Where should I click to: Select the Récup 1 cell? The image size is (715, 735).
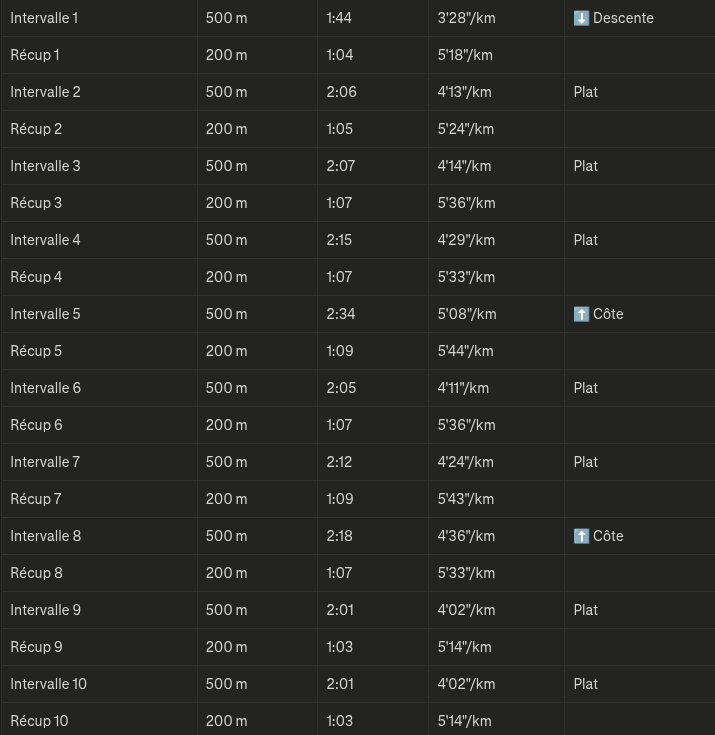pyautogui.click(x=35, y=55)
